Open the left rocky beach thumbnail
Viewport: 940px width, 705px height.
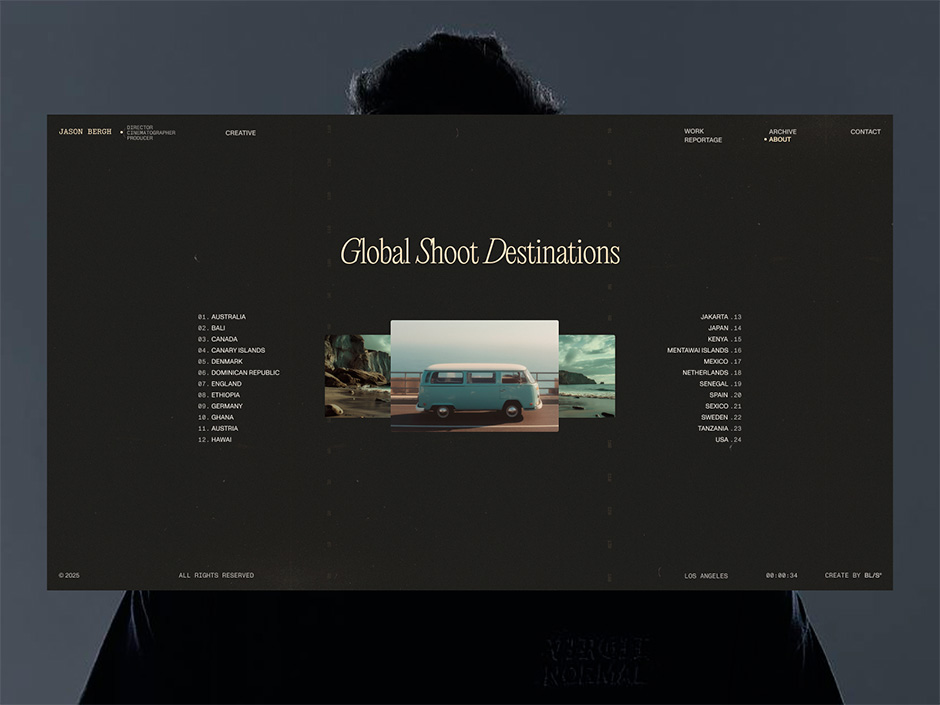[x=357, y=376]
